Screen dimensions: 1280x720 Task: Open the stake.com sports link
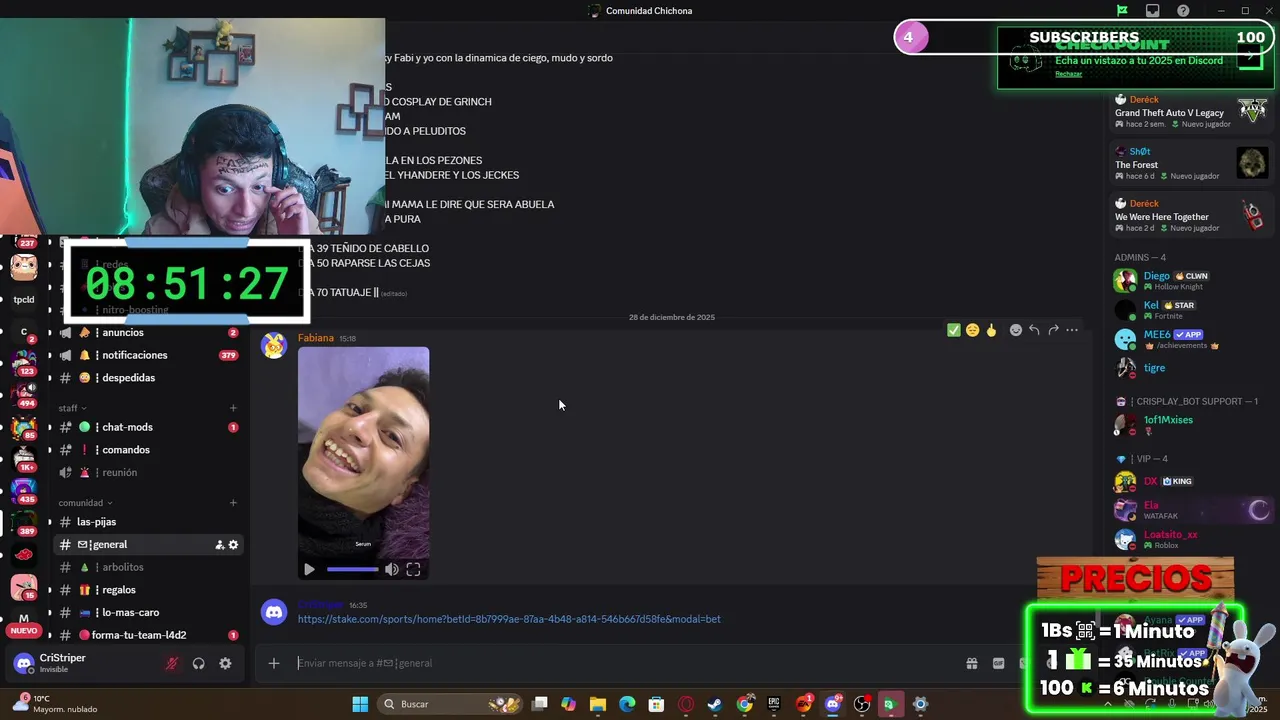[x=509, y=619]
